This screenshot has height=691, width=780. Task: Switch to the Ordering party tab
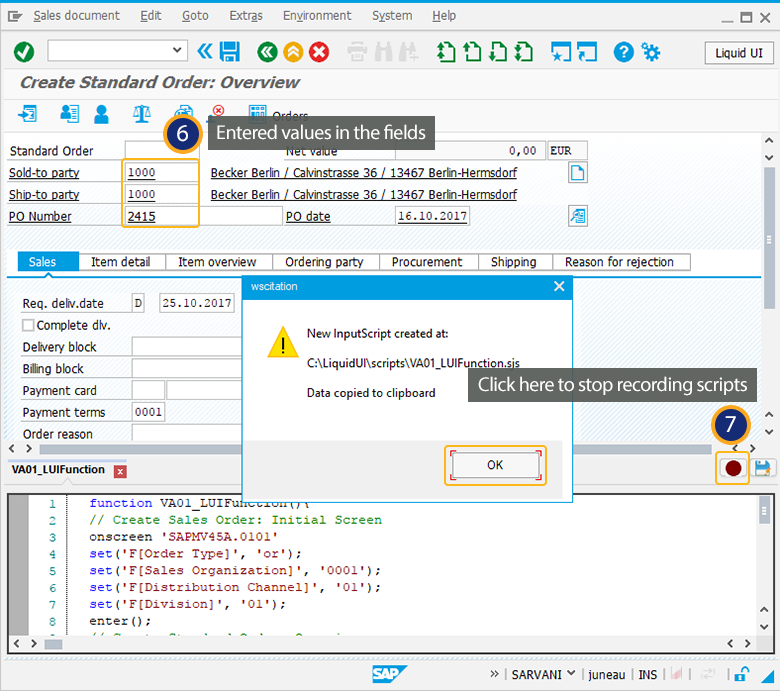pos(324,262)
